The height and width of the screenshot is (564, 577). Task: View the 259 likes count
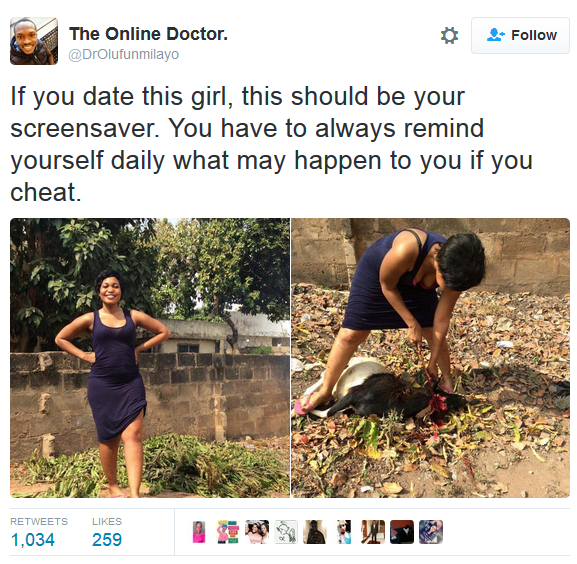107,540
